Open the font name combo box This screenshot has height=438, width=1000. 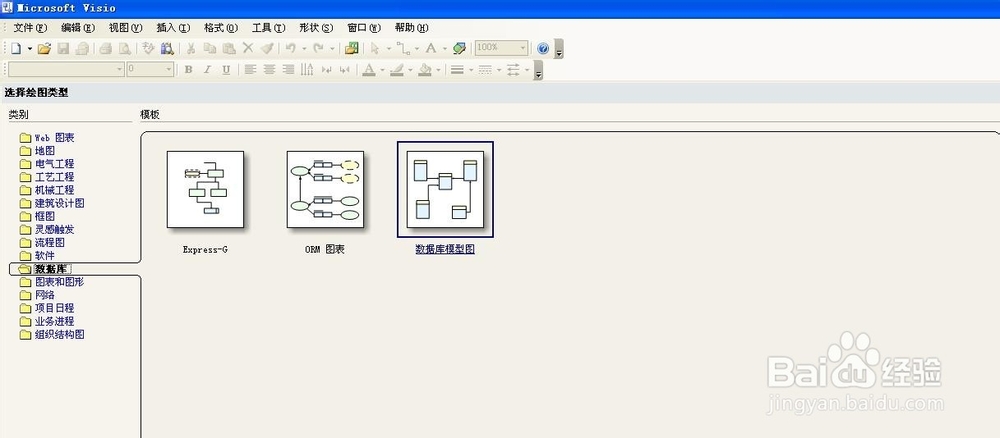pyautogui.click(x=66, y=69)
